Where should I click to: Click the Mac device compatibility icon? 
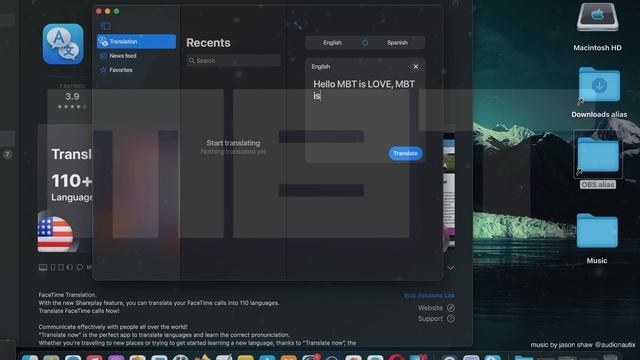(43, 267)
